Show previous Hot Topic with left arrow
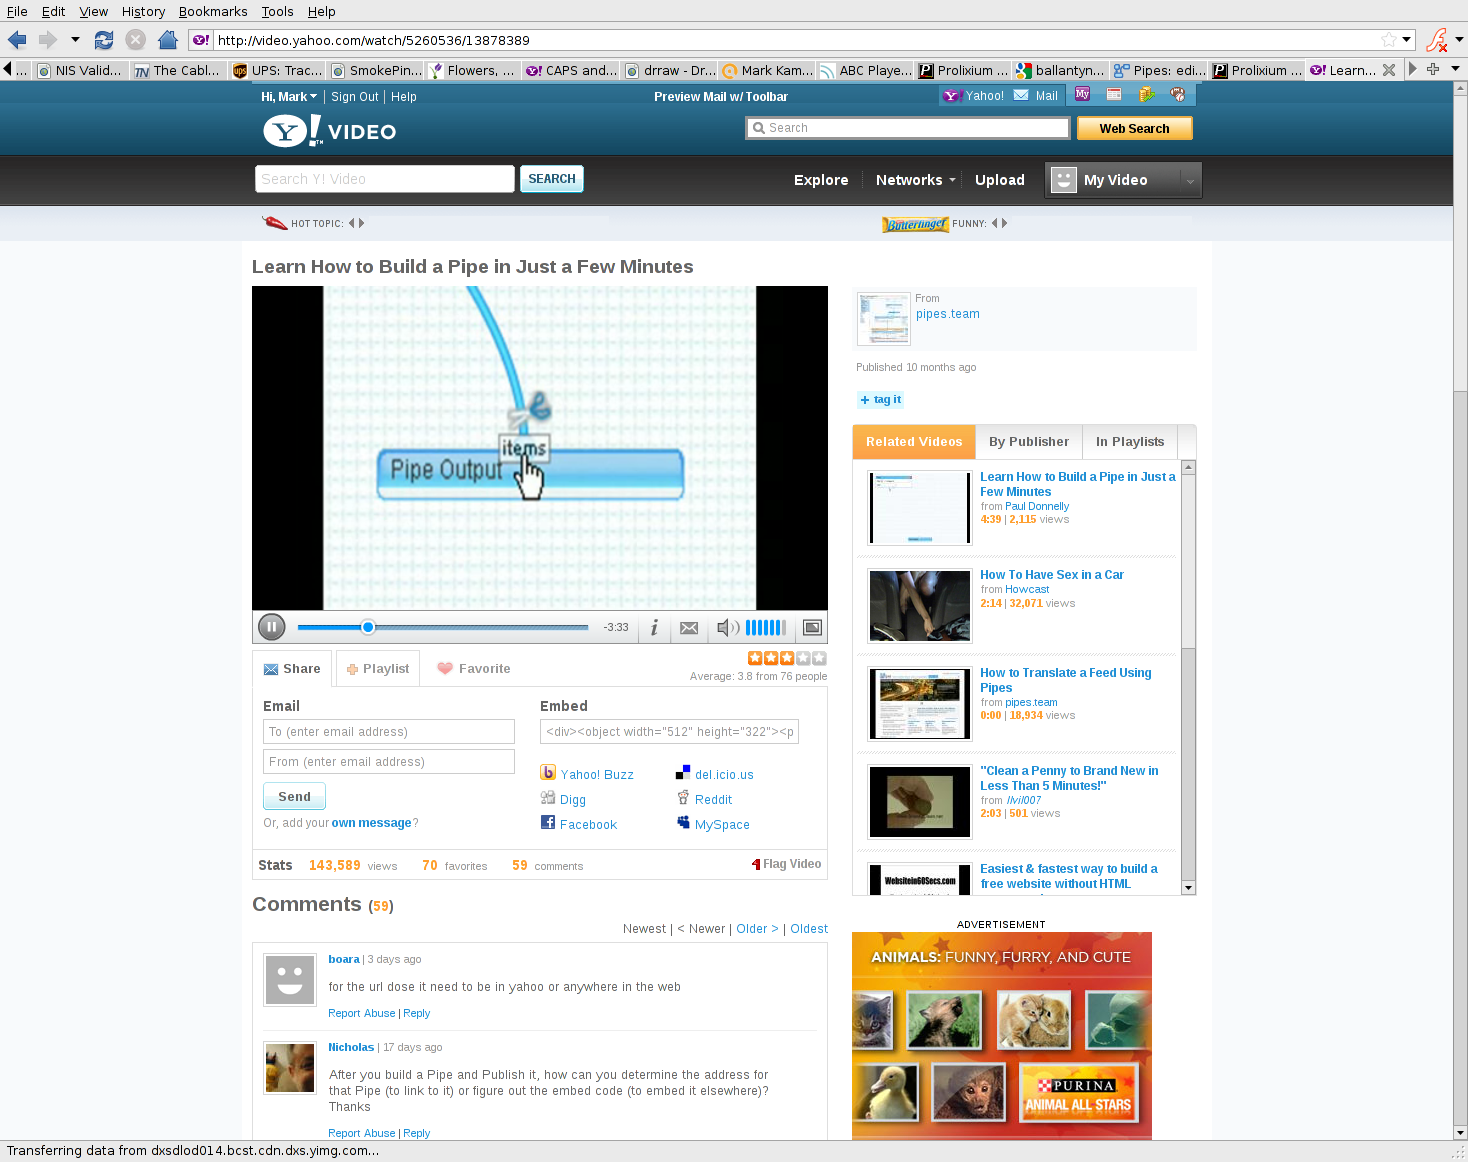This screenshot has width=1468, height=1162. [351, 223]
